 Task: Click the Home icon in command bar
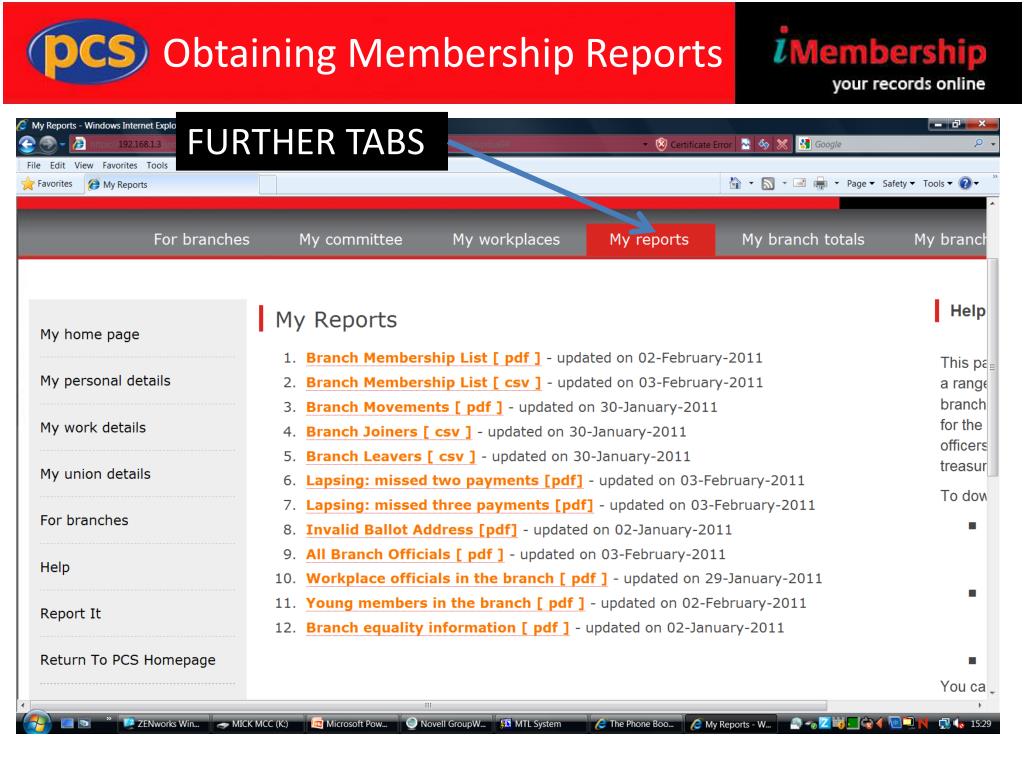pyautogui.click(x=735, y=184)
